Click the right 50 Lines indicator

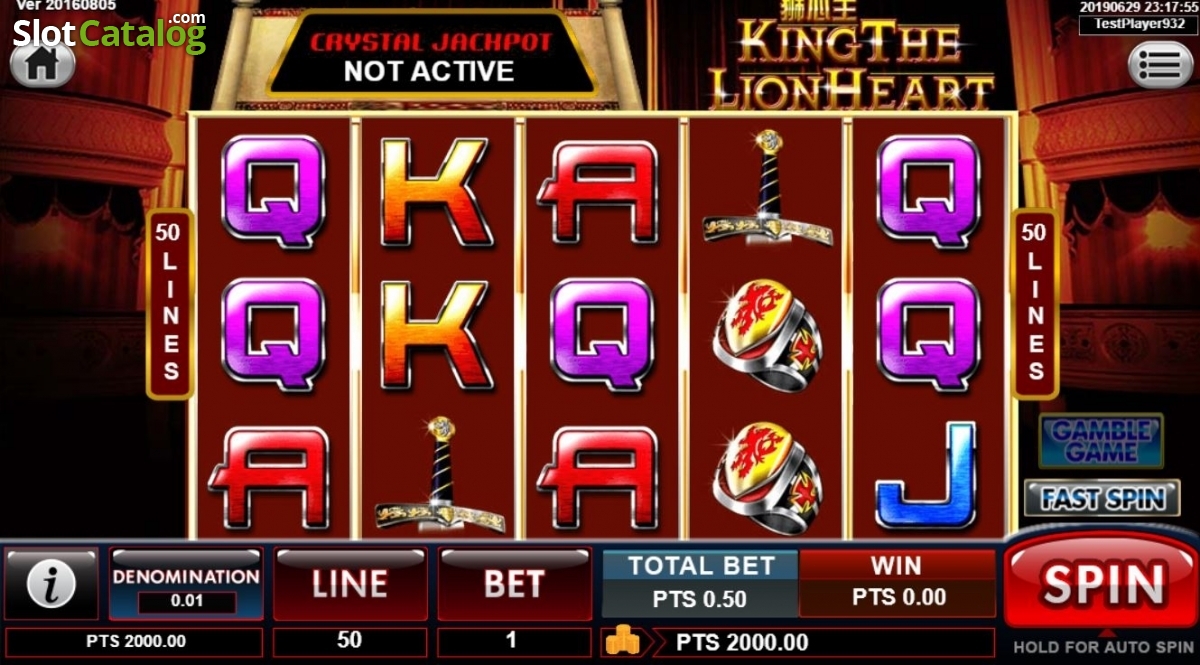point(1034,304)
